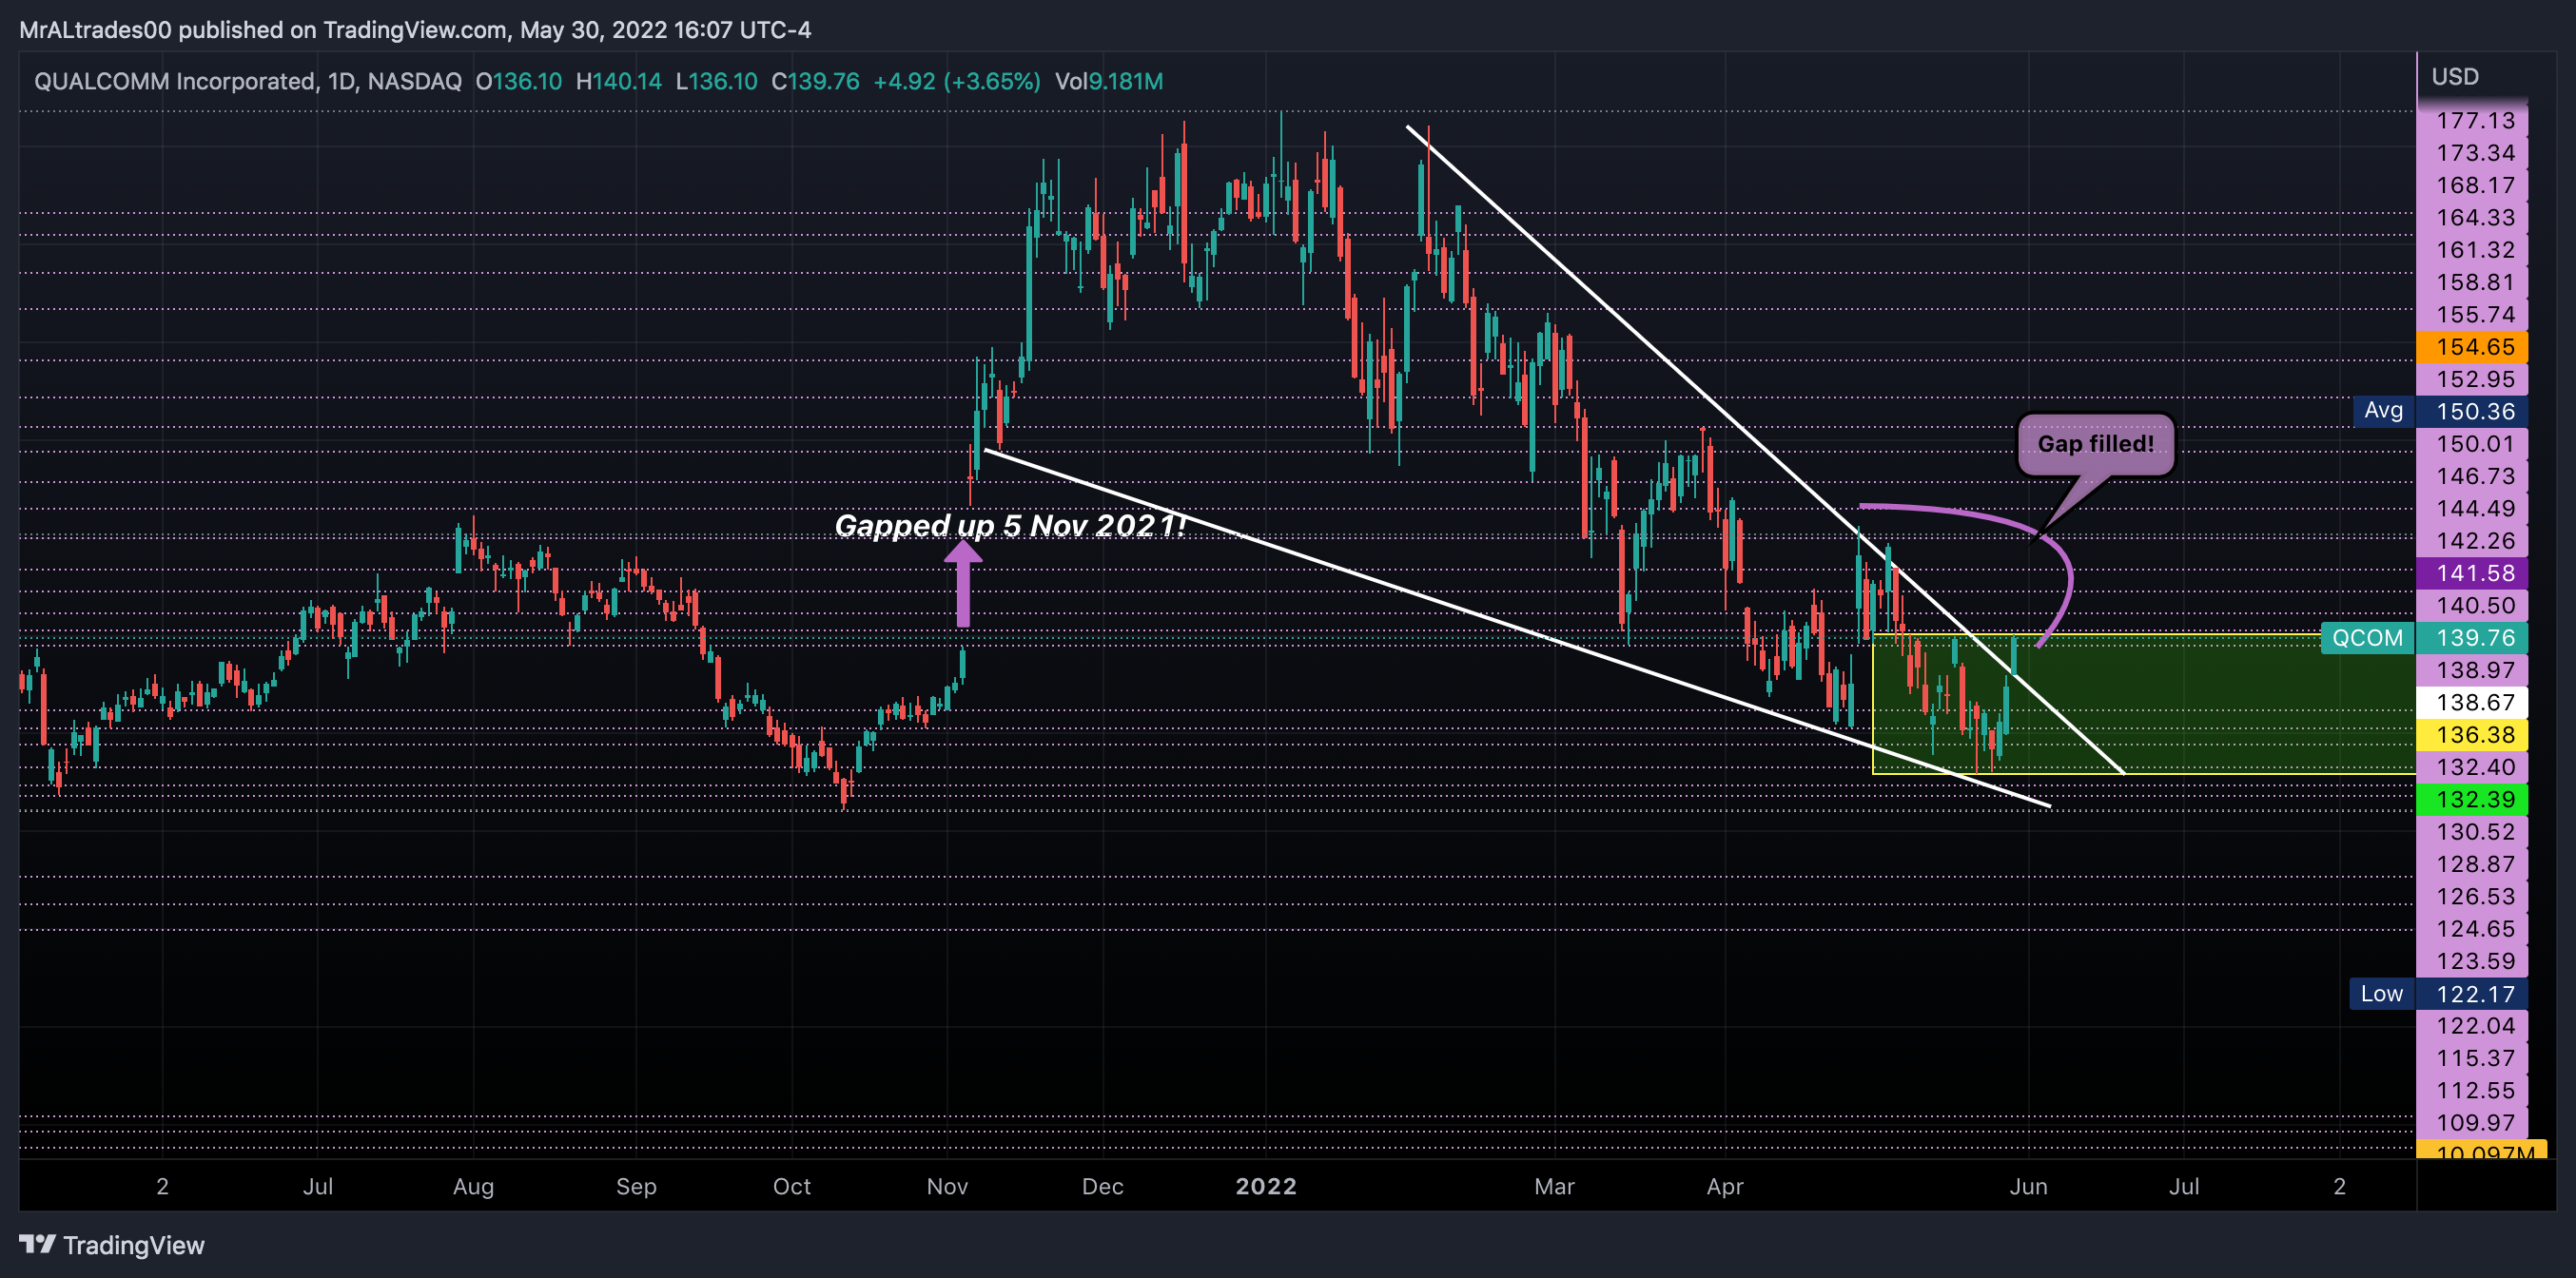Click the Apr label on time axis
2576x1278 pixels.
1725,1186
